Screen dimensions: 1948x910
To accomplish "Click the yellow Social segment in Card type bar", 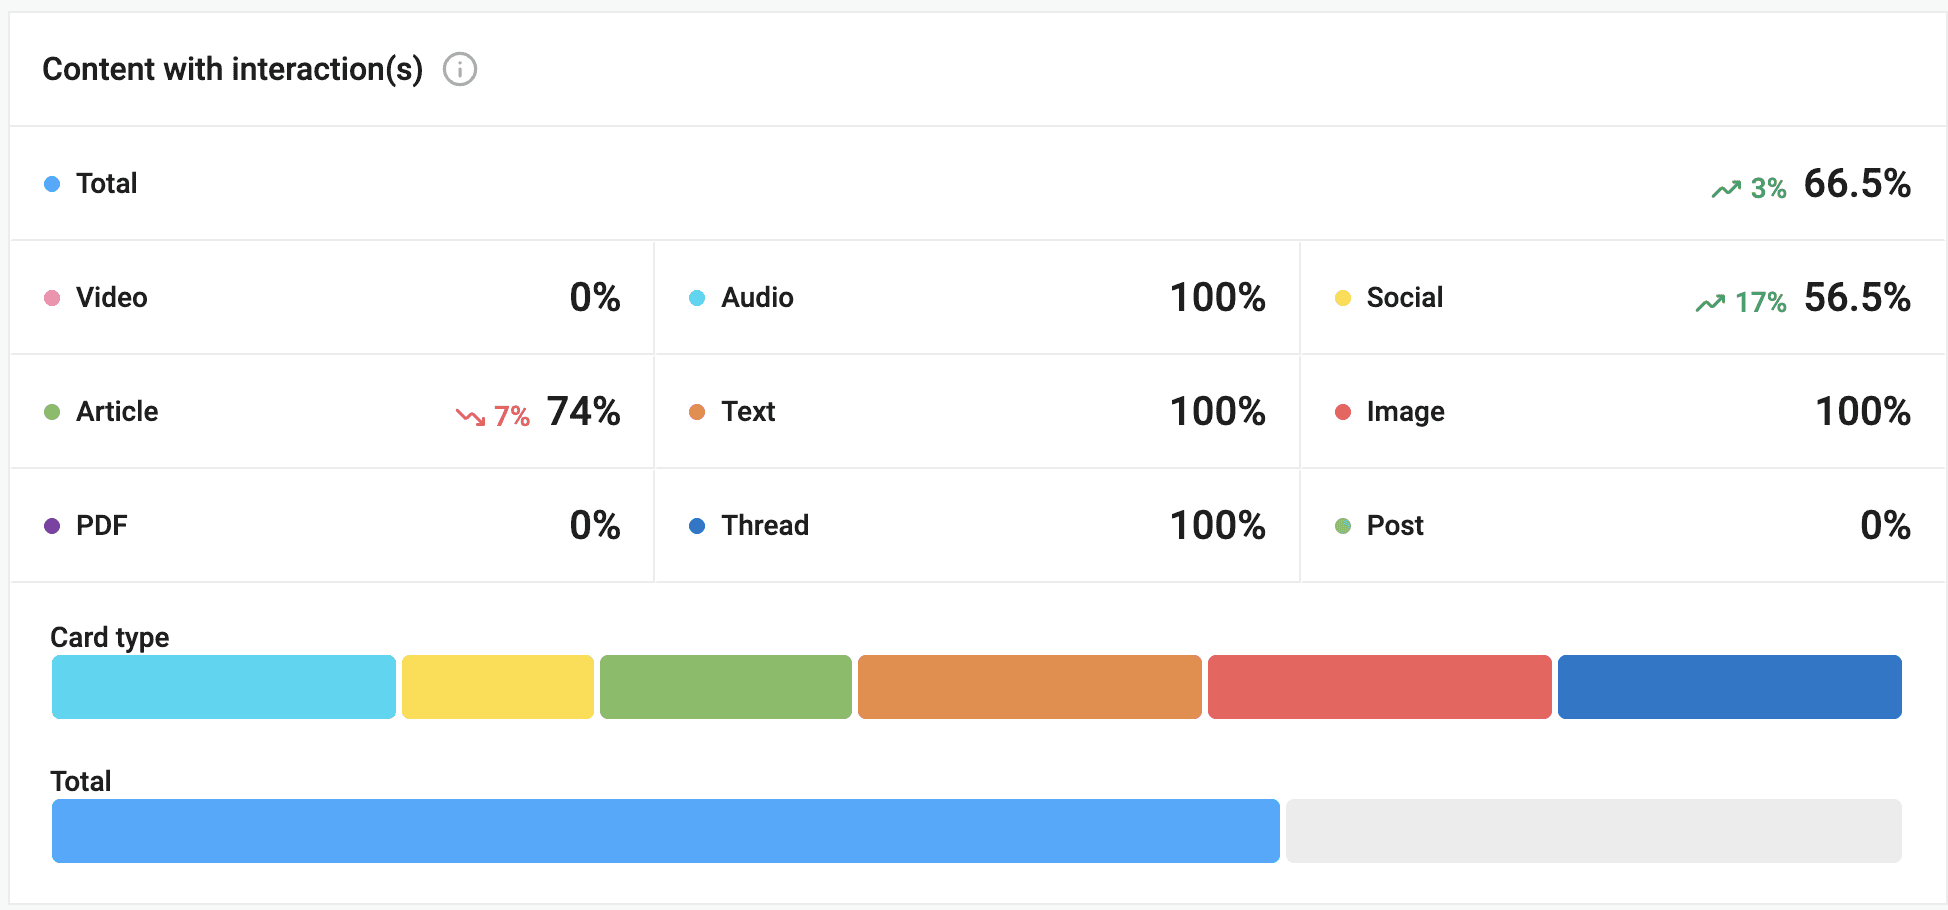I will [498, 687].
